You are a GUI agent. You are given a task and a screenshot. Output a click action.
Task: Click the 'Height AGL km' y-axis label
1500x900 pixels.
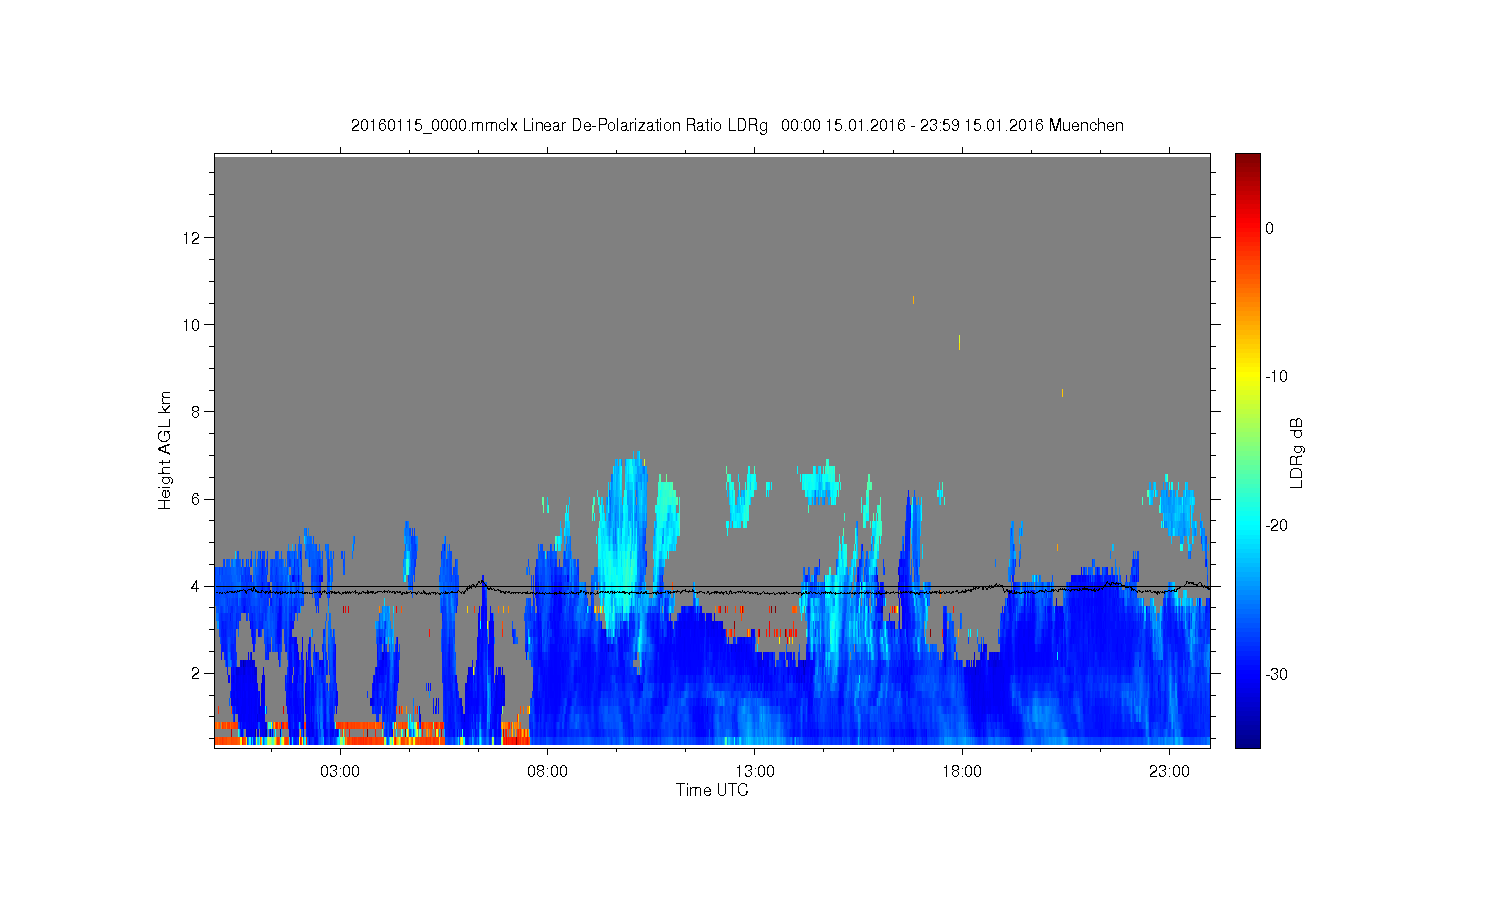pyautogui.click(x=165, y=450)
